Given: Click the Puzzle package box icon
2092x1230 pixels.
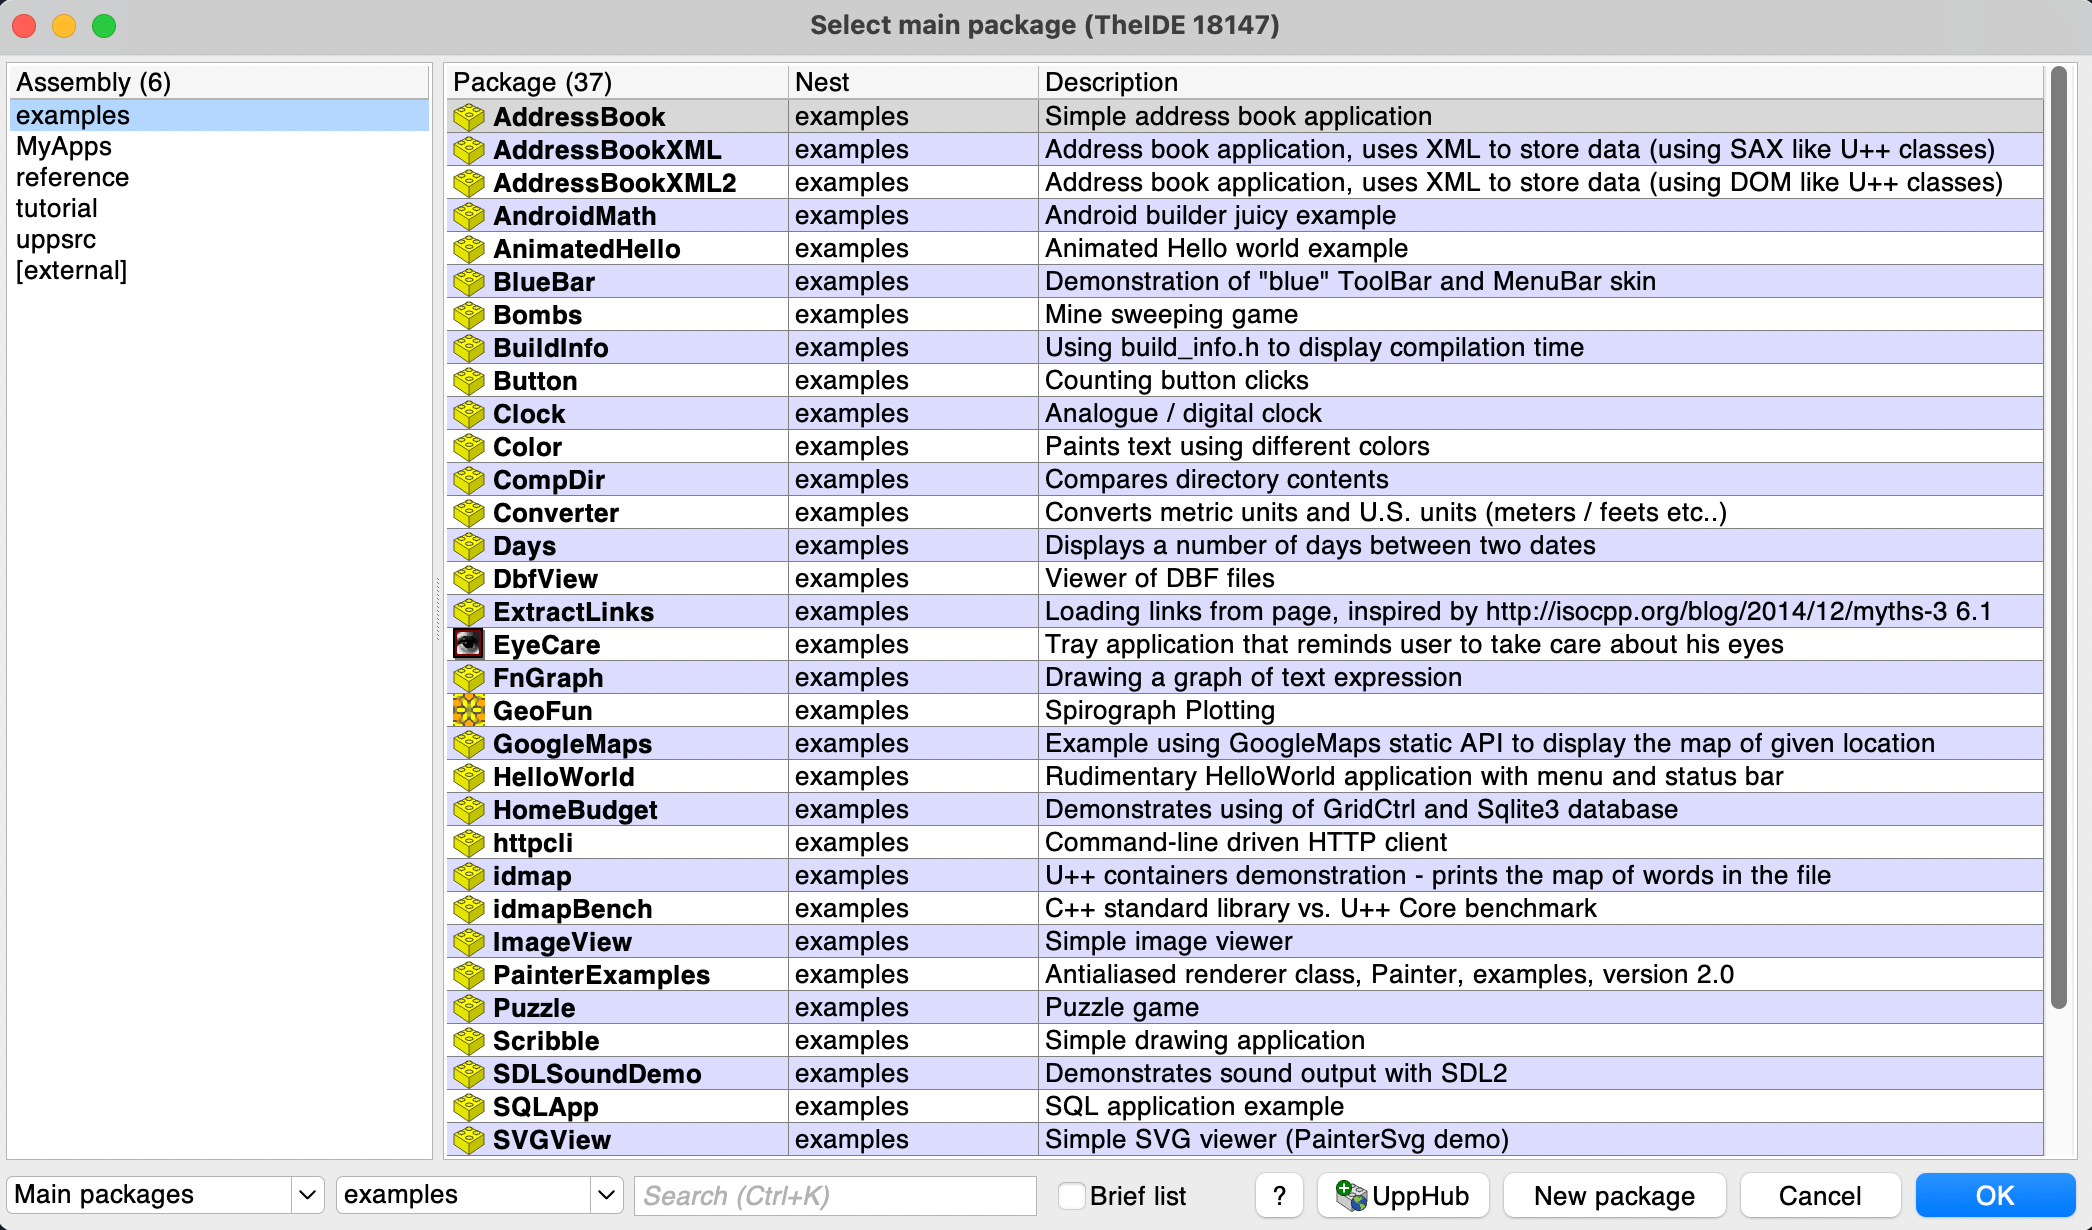Looking at the screenshot, I should click(x=468, y=1008).
